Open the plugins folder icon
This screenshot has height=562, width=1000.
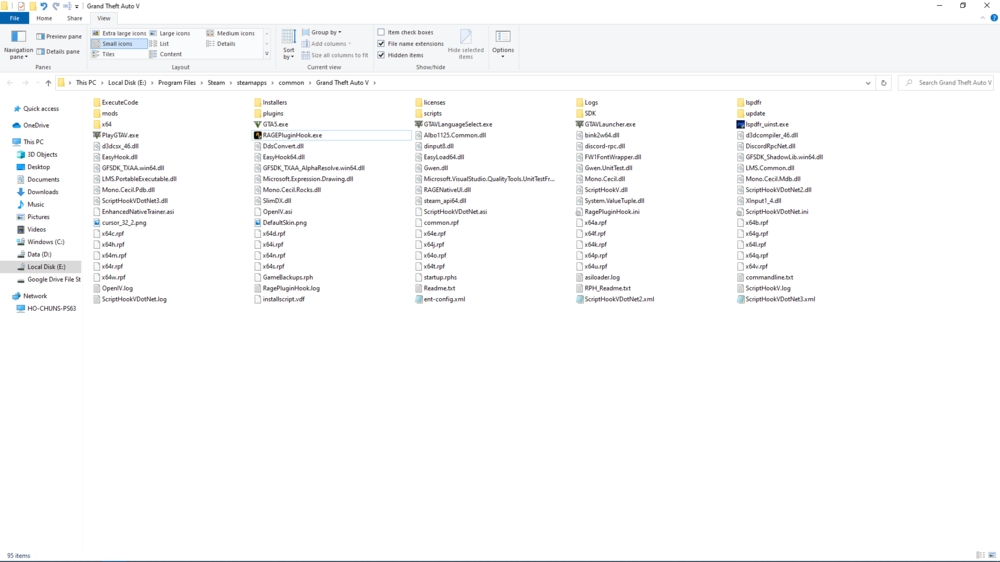tap(258, 114)
